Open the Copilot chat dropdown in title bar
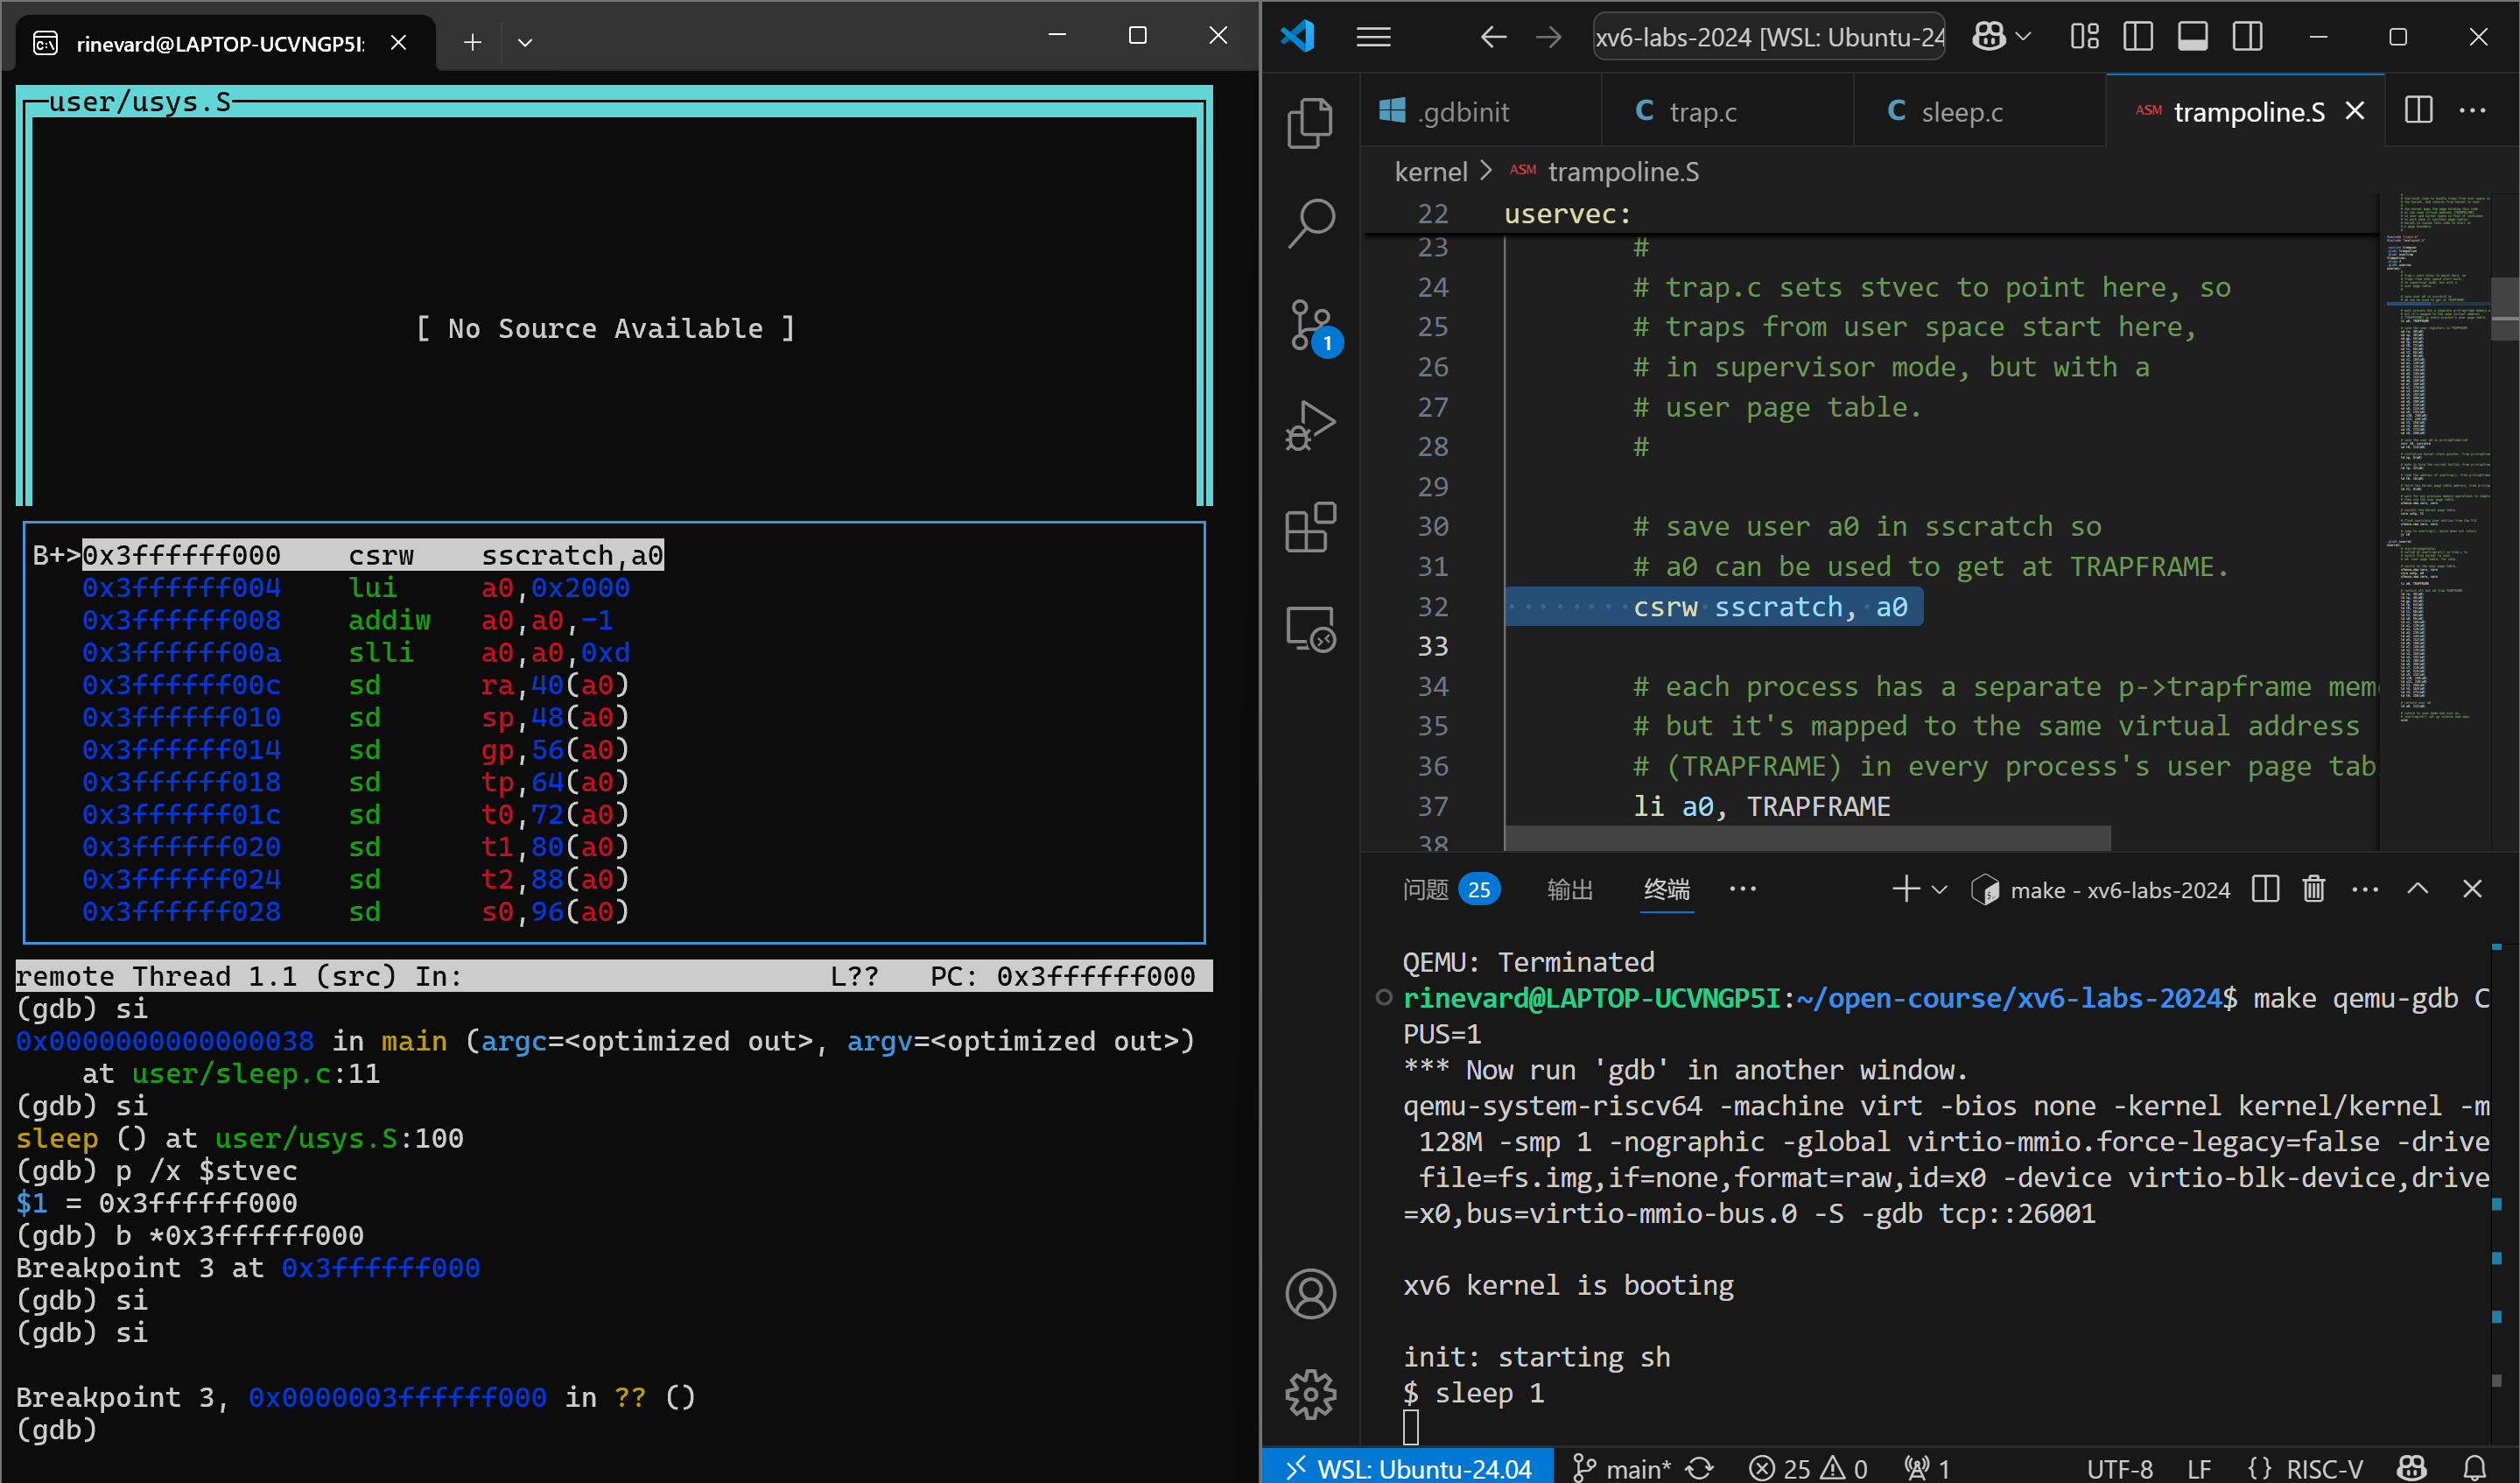The image size is (2520, 1483). (2023, 37)
